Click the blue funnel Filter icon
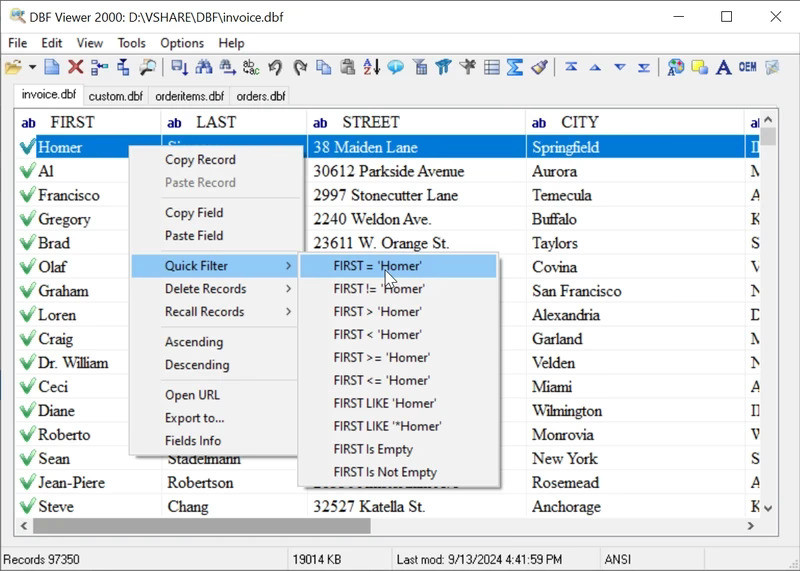This screenshot has height=571, width=800. pyautogui.click(x=443, y=67)
